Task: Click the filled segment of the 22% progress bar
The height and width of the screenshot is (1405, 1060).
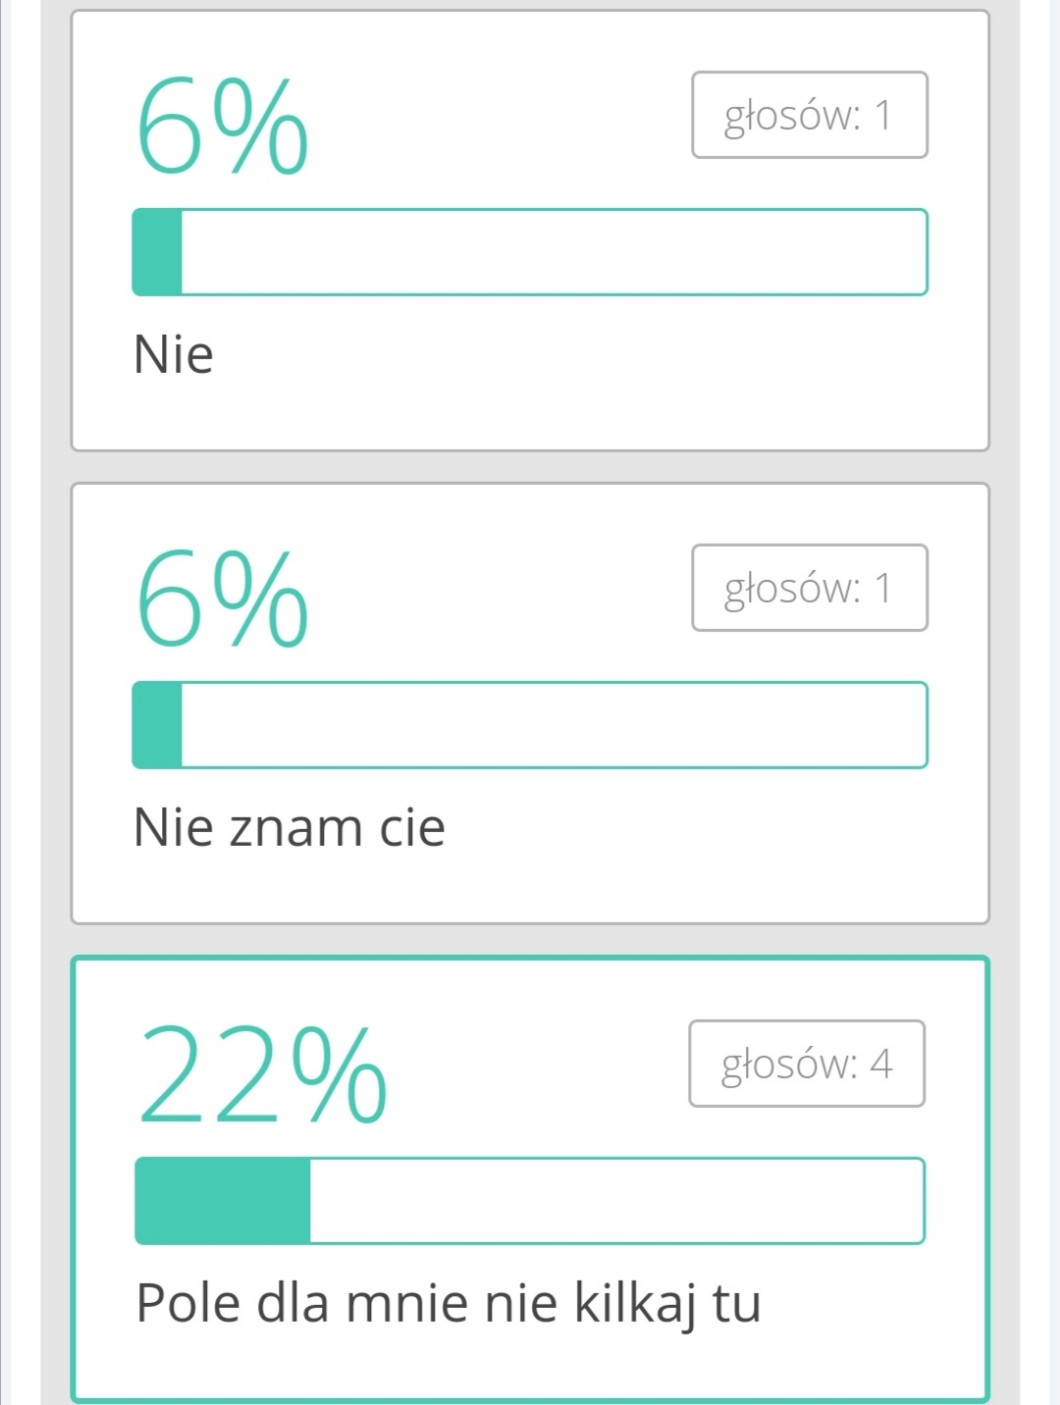Action: click(223, 1201)
